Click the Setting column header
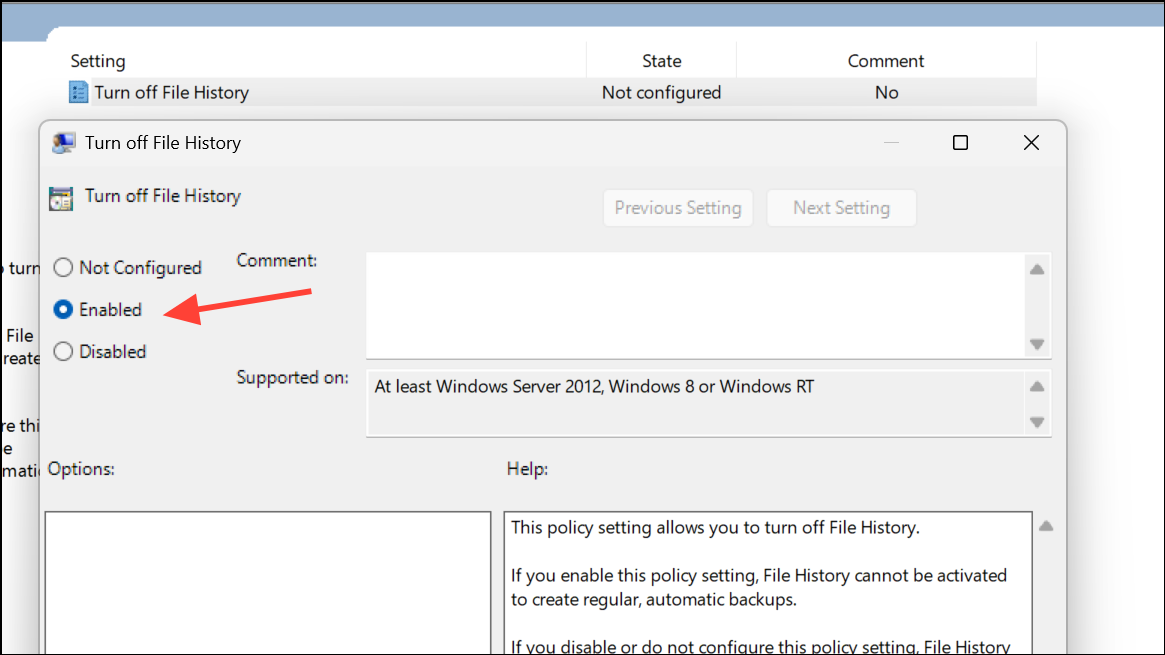This screenshot has width=1165, height=655. [x=98, y=60]
